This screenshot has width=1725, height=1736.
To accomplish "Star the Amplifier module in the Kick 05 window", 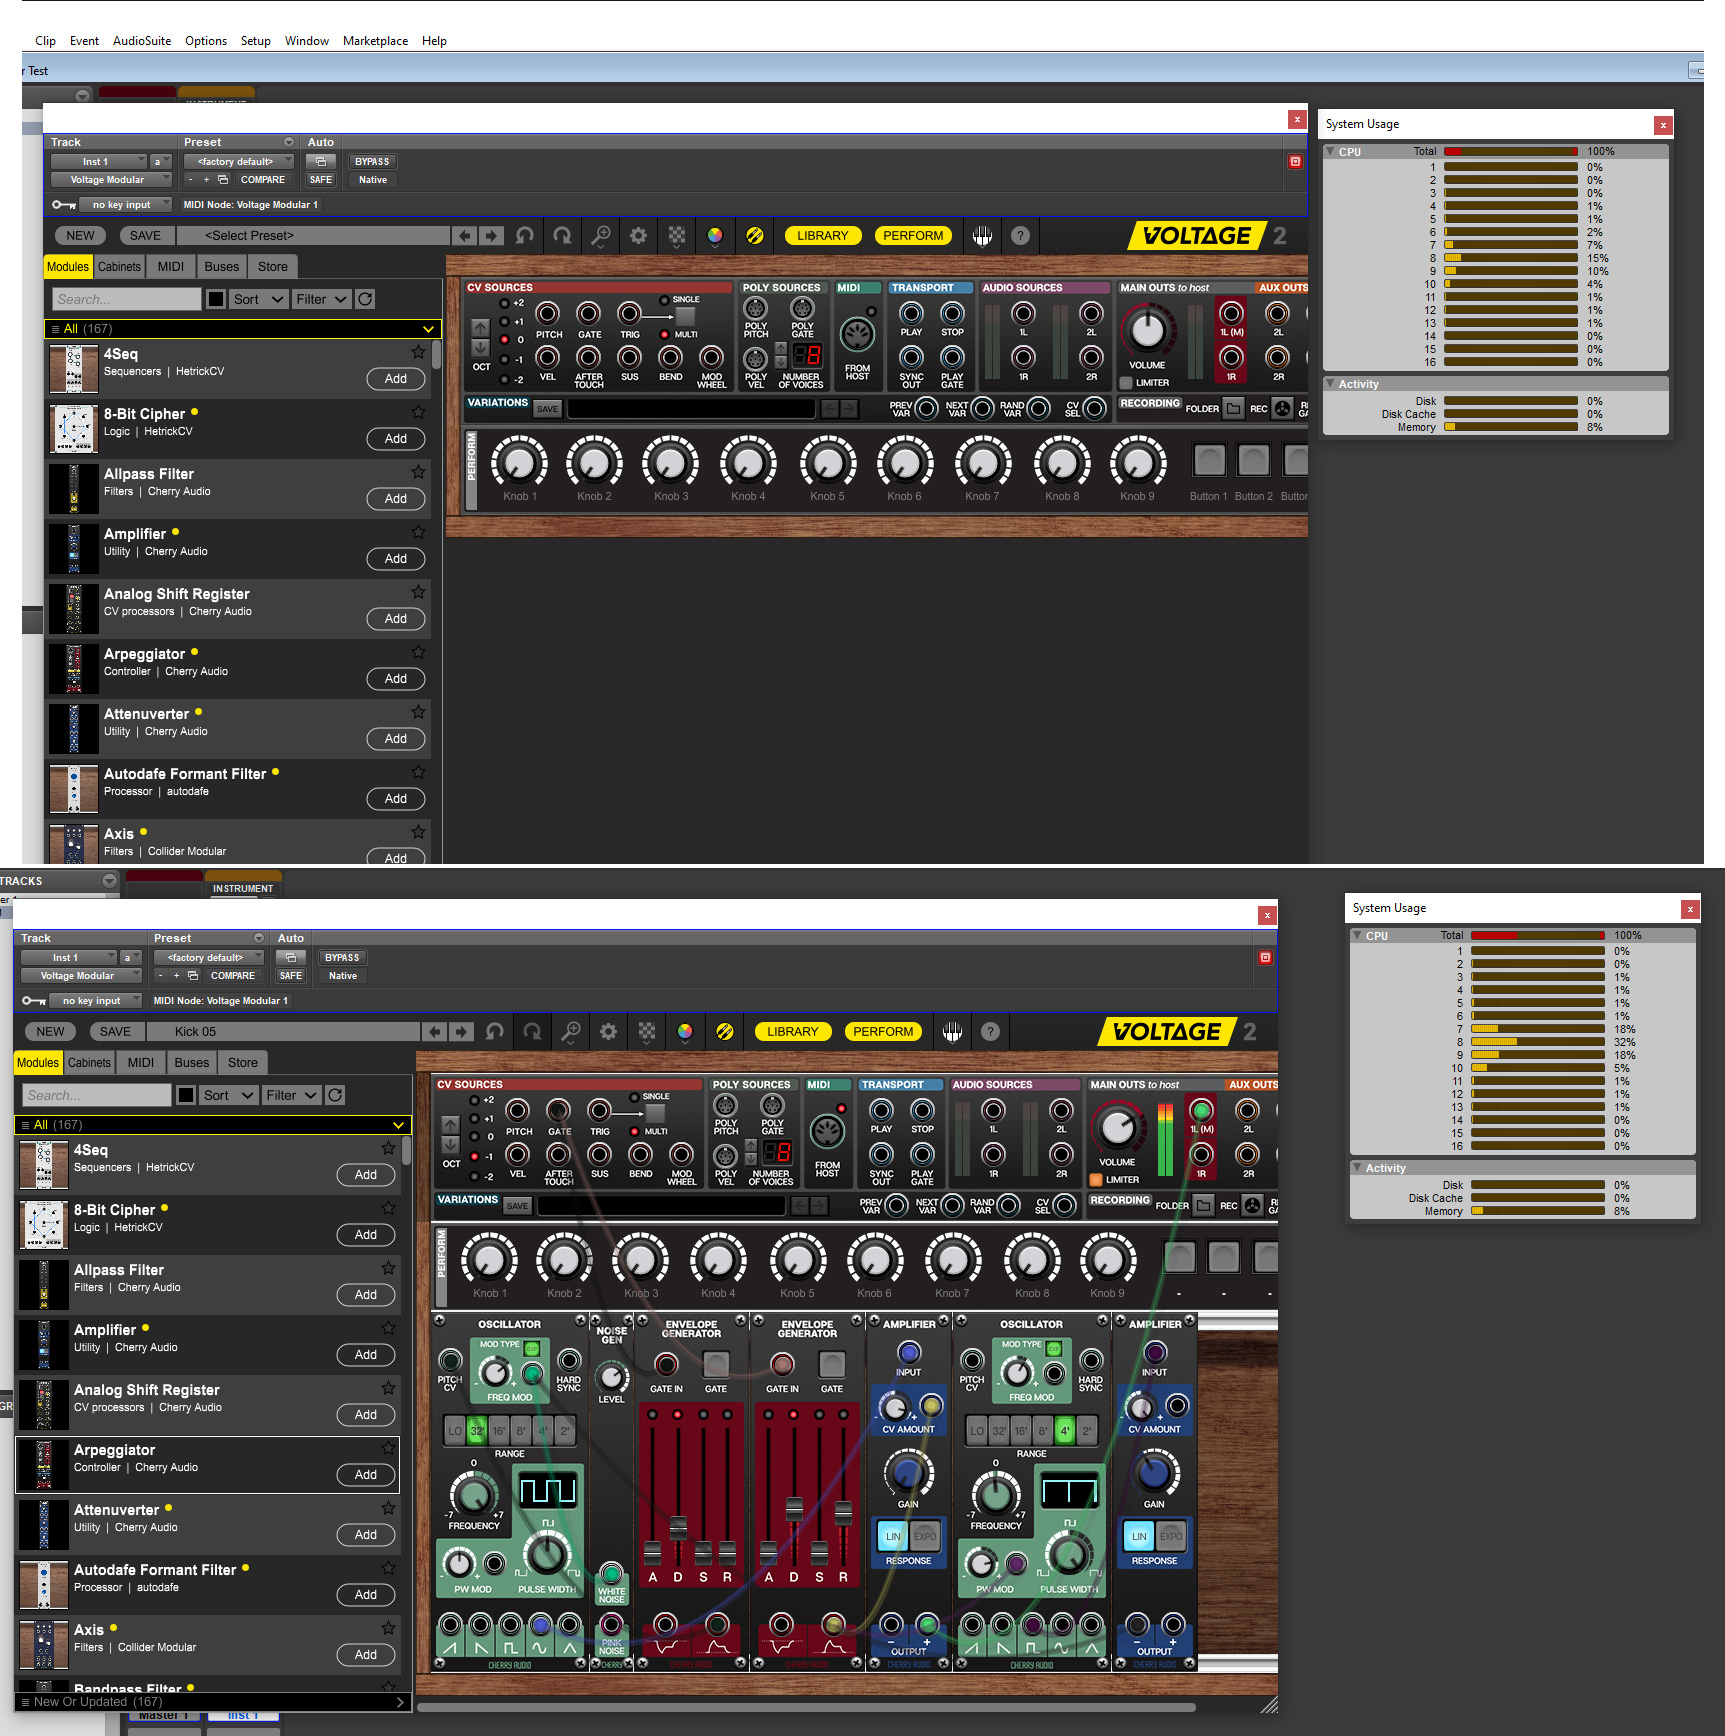I will tap(388, 1328).
